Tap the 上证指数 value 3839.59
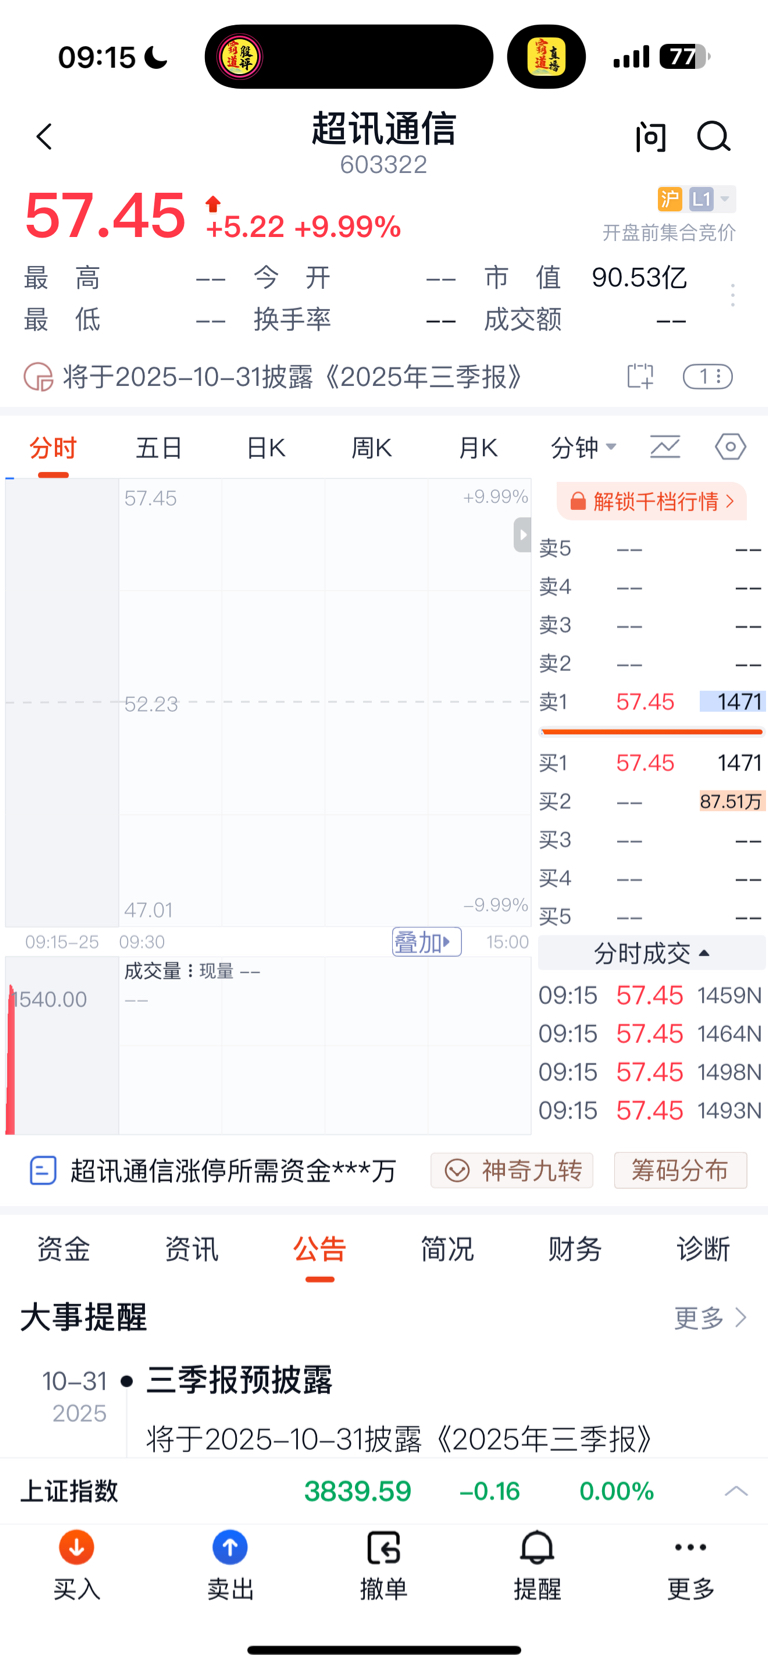 point(358,1491)
